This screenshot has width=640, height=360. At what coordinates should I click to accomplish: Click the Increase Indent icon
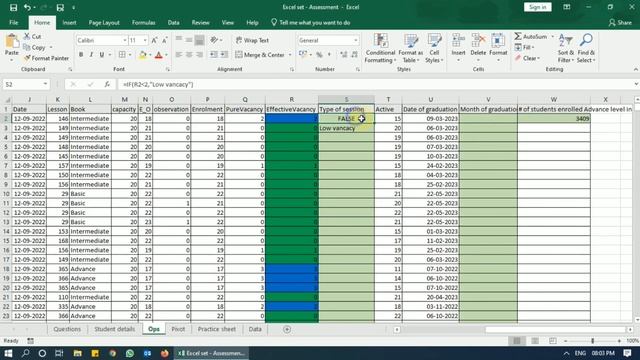pyautogui.click(x=224, y=55)
